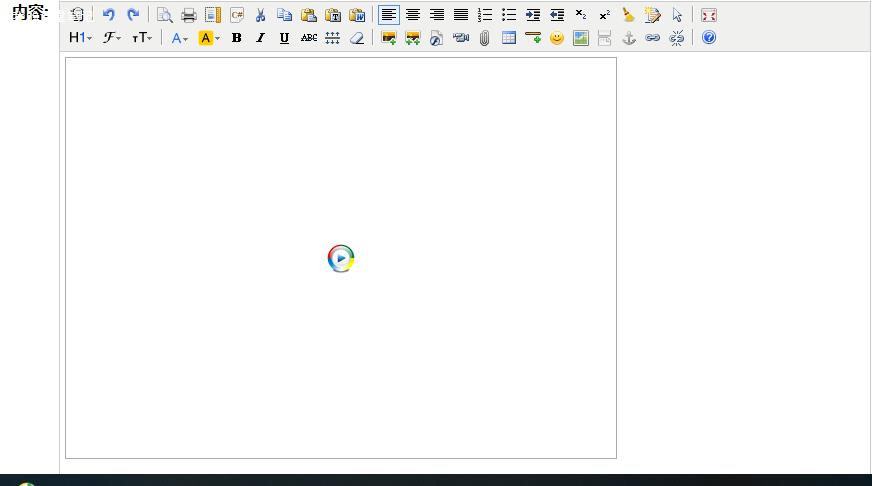Insert a horizontal rule
Viewport: 872px width, 486px height.
(533, 38)
